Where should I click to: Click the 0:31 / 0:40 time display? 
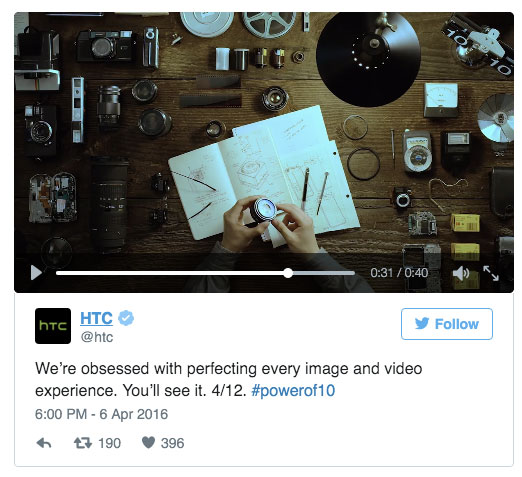click(399, 273)
